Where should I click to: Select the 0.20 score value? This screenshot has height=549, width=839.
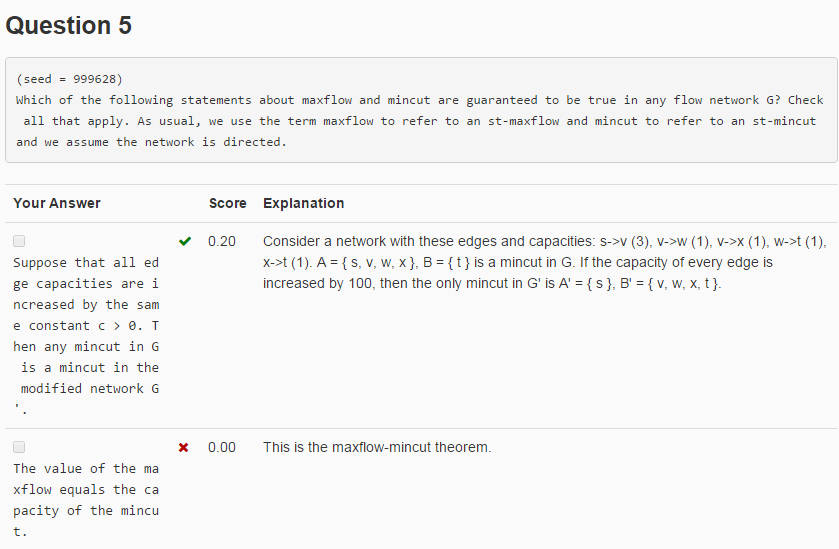222,241
